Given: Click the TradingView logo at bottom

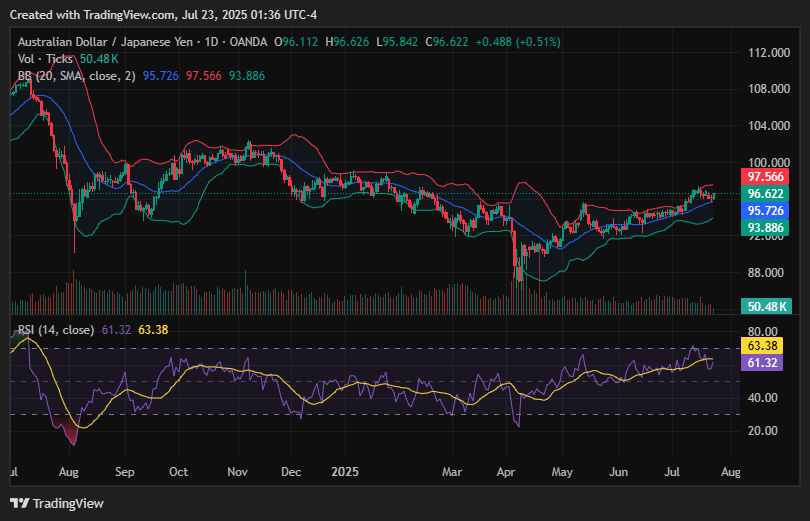Looking at the screenshot, I should click(57, 503).
